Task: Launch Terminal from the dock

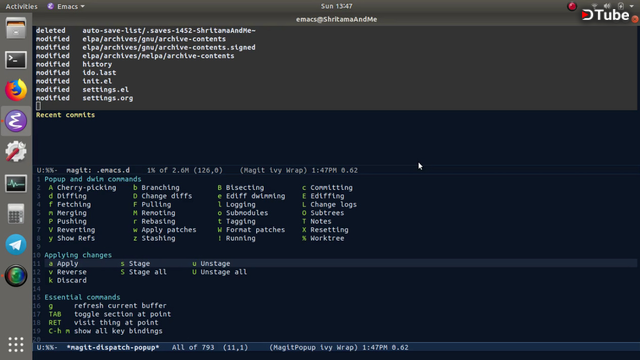Action: point(16,60)
